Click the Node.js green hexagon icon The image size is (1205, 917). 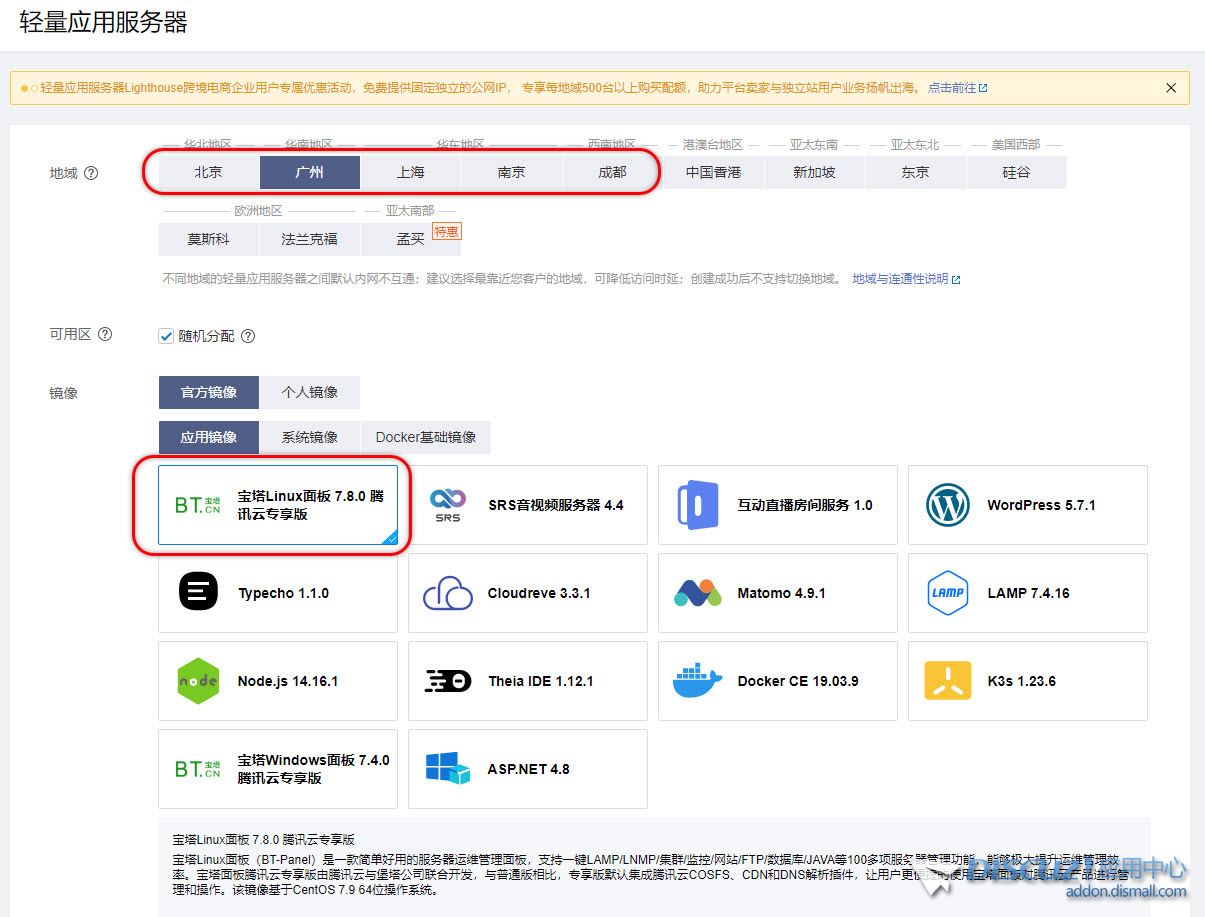(x=198, y=681)
